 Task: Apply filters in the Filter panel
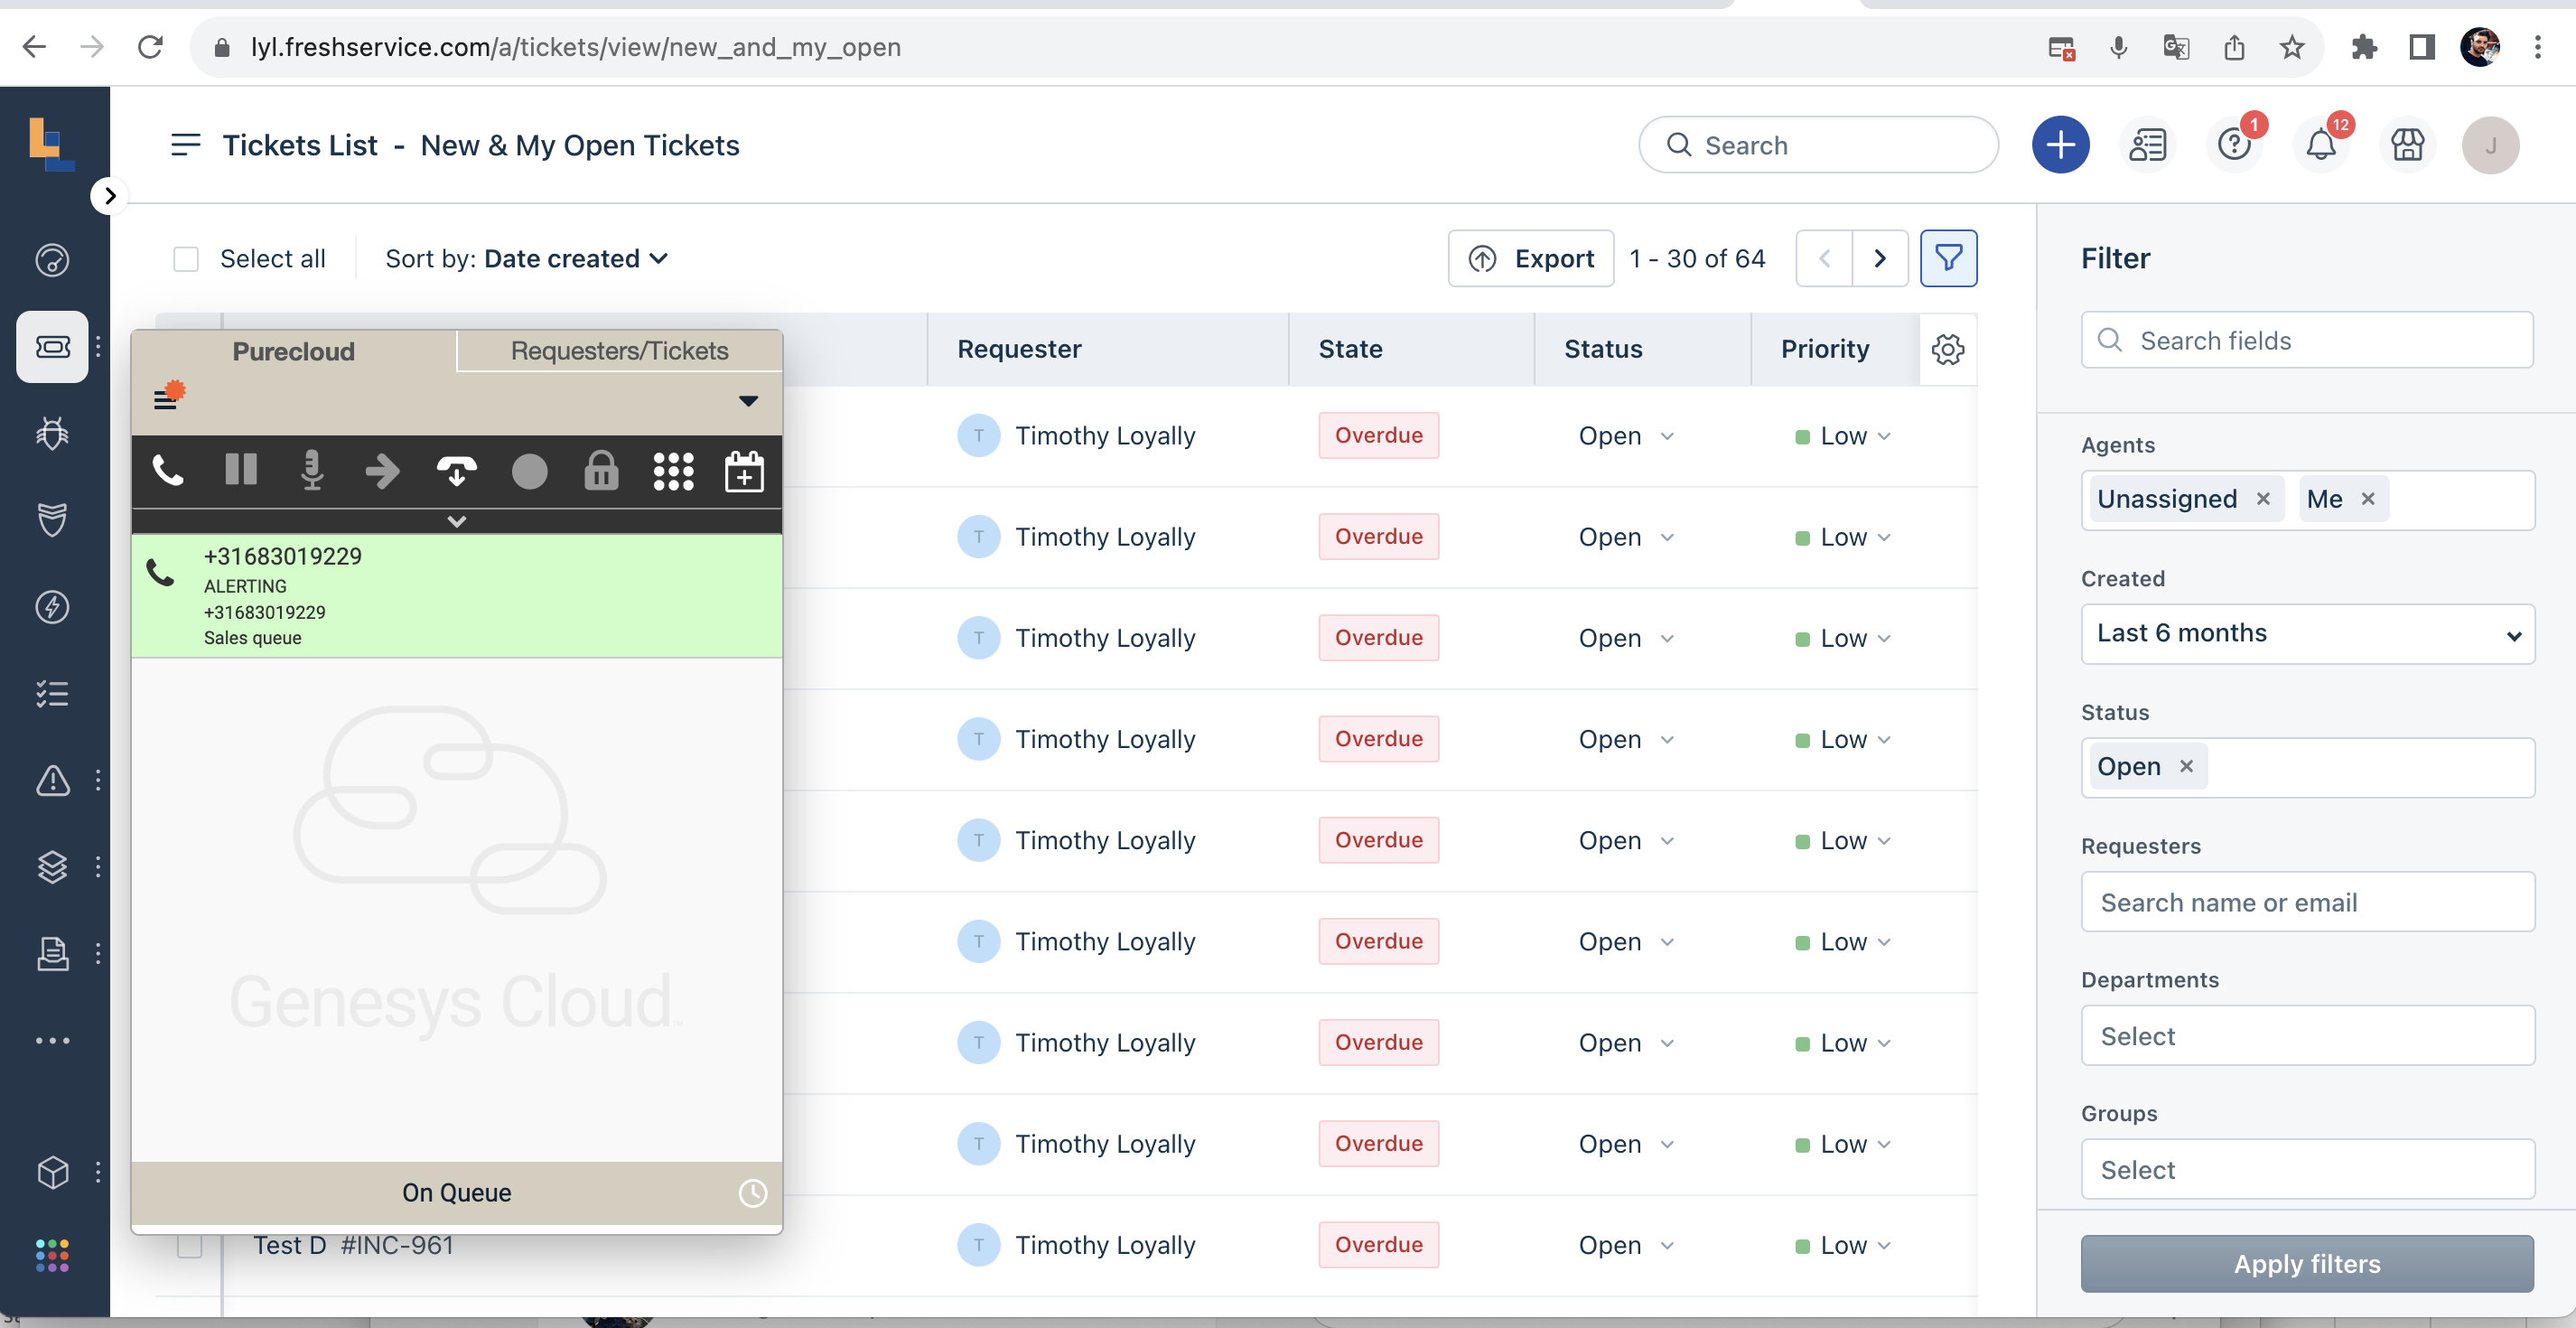(2306, 1263)
